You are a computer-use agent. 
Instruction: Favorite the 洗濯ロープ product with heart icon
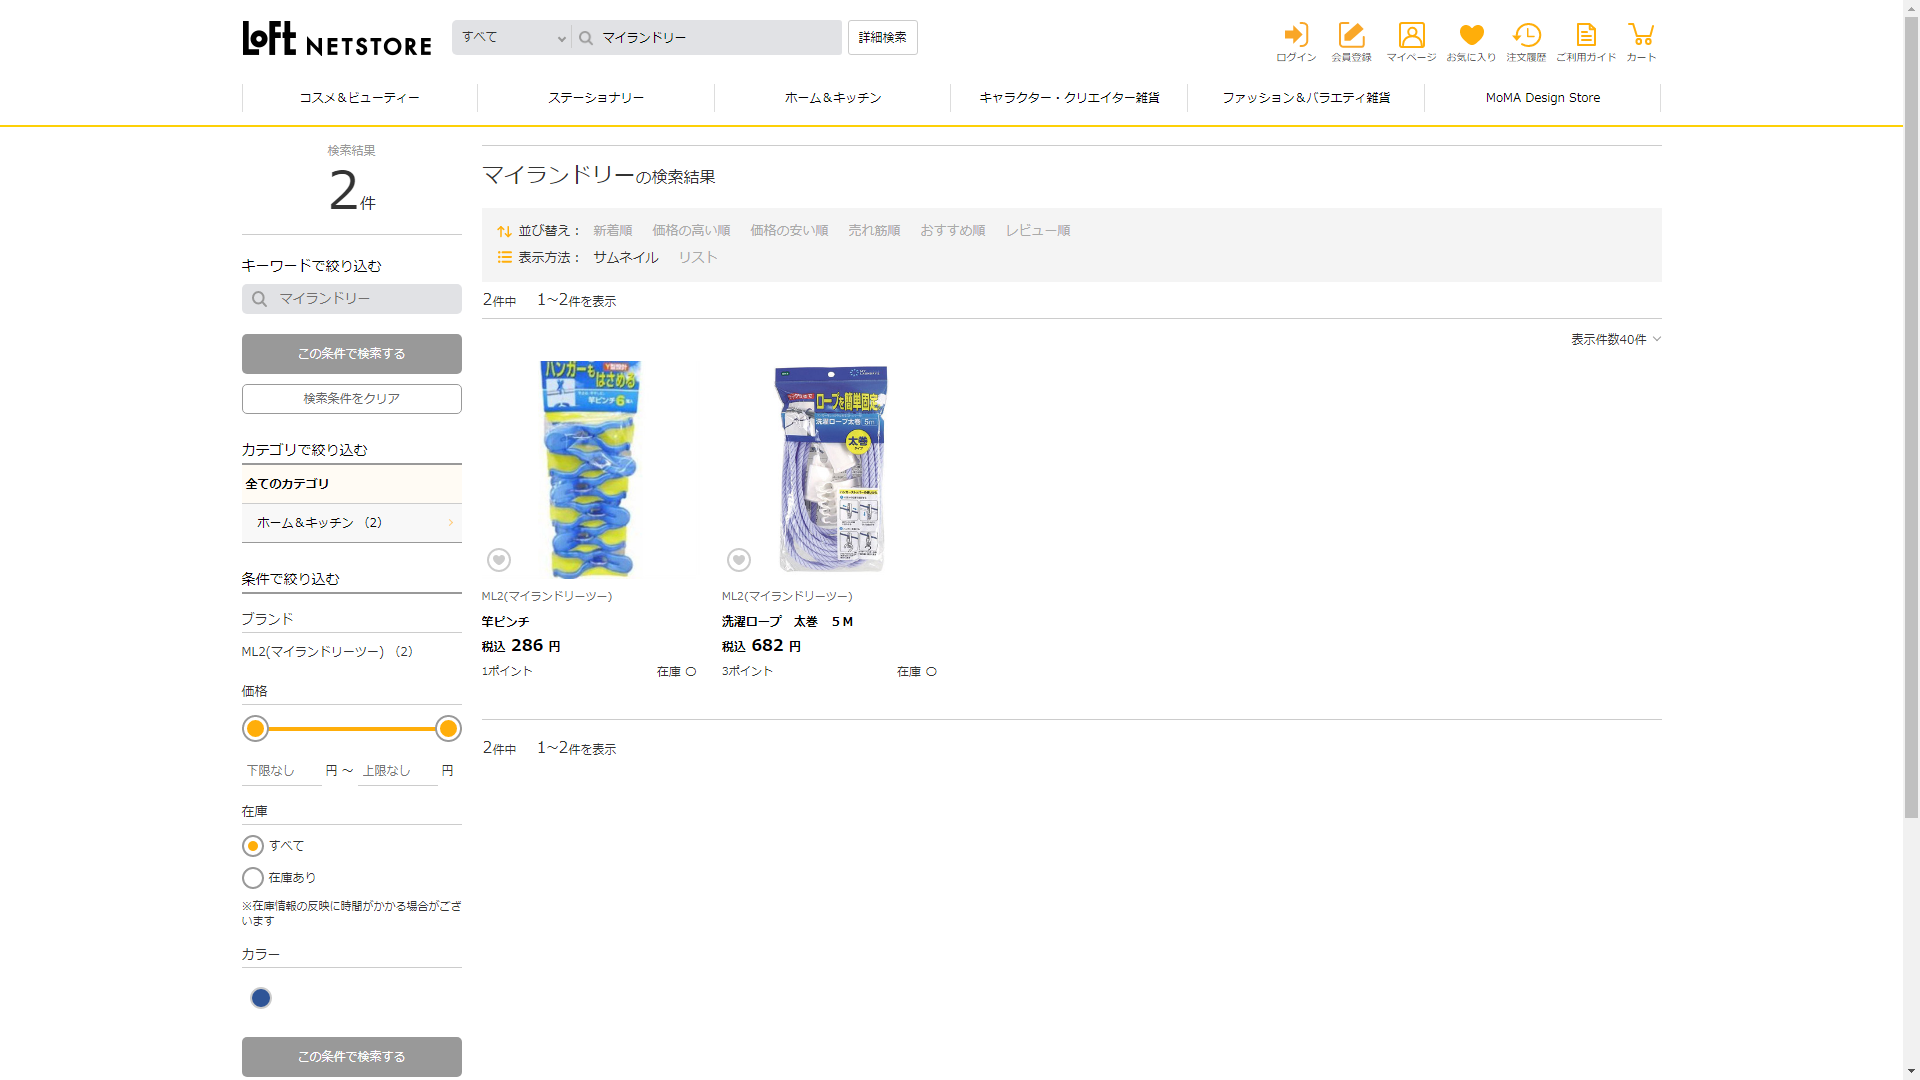pyautogui.click(x=739, y=560)
